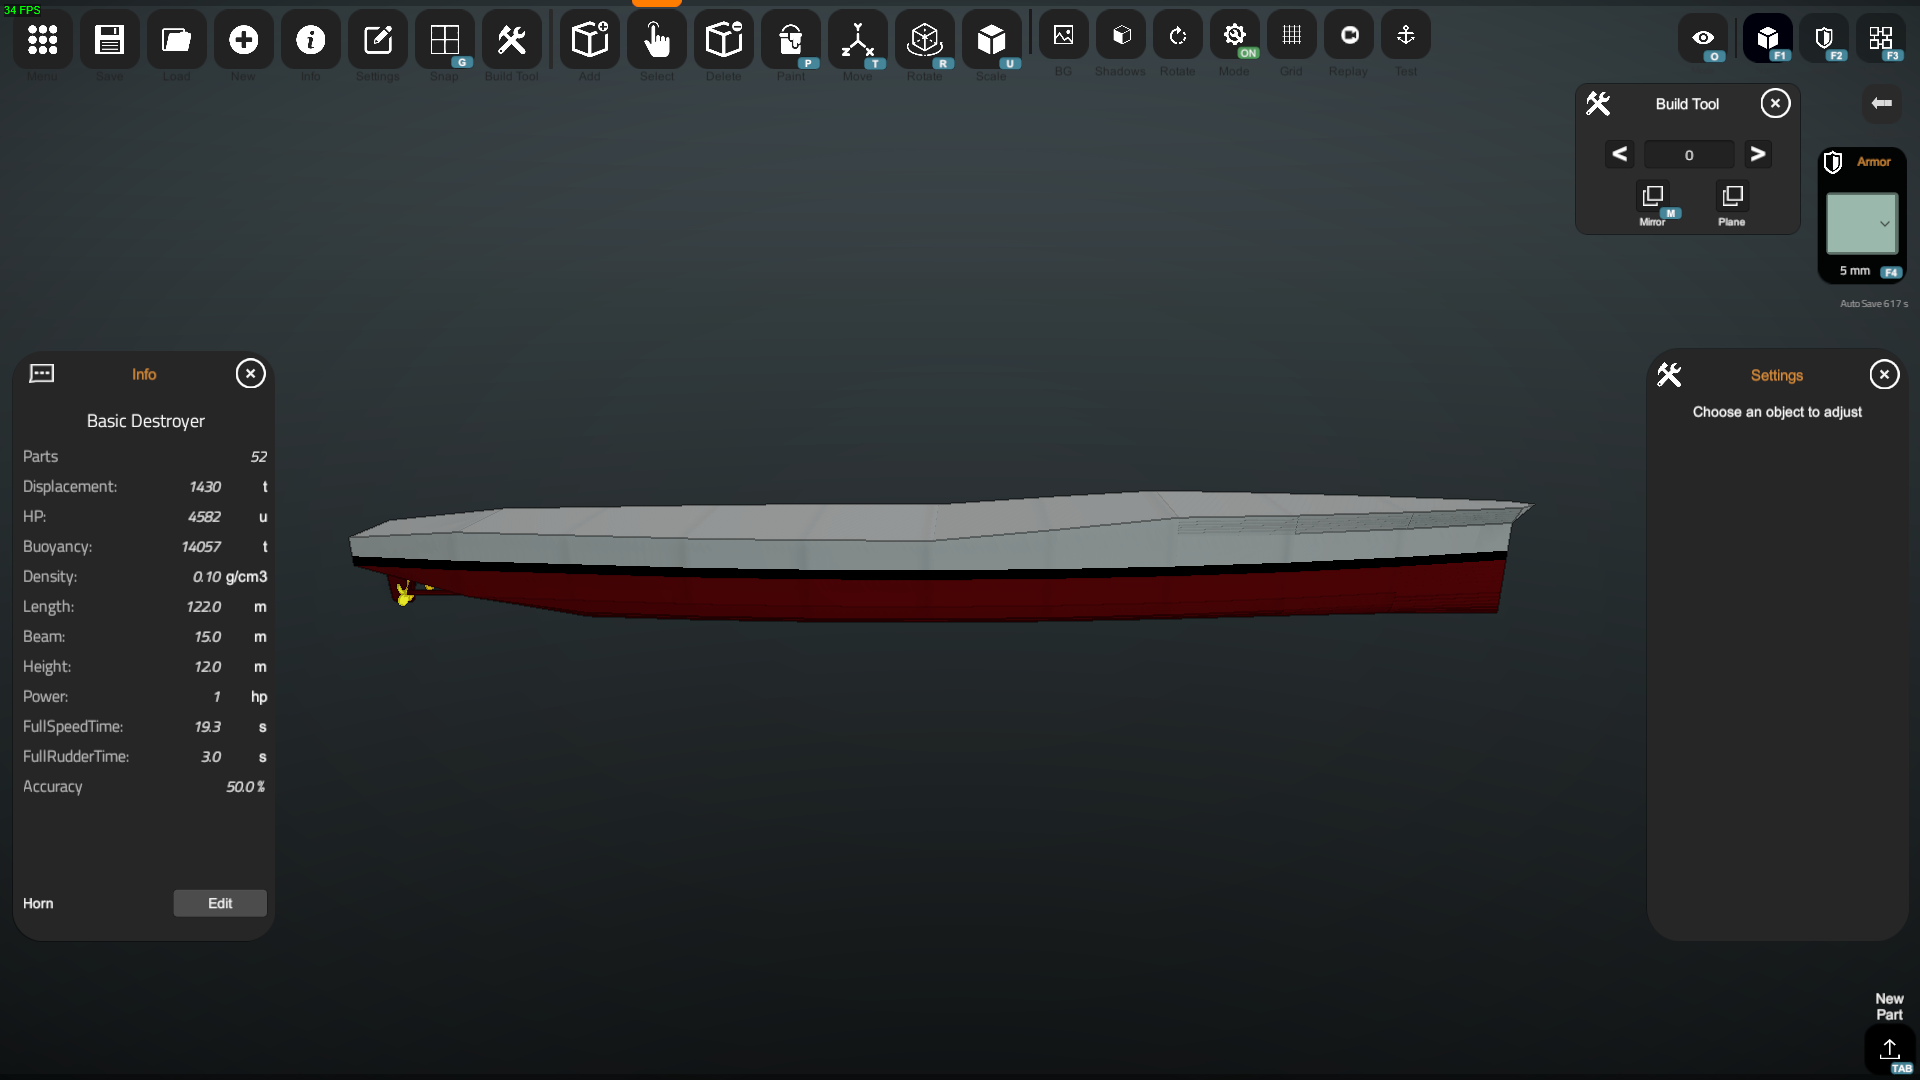This screenshot has width=1920, height=1080.
Task: Toggle Shadows in the toolbar
Action: pos(1121,36)
